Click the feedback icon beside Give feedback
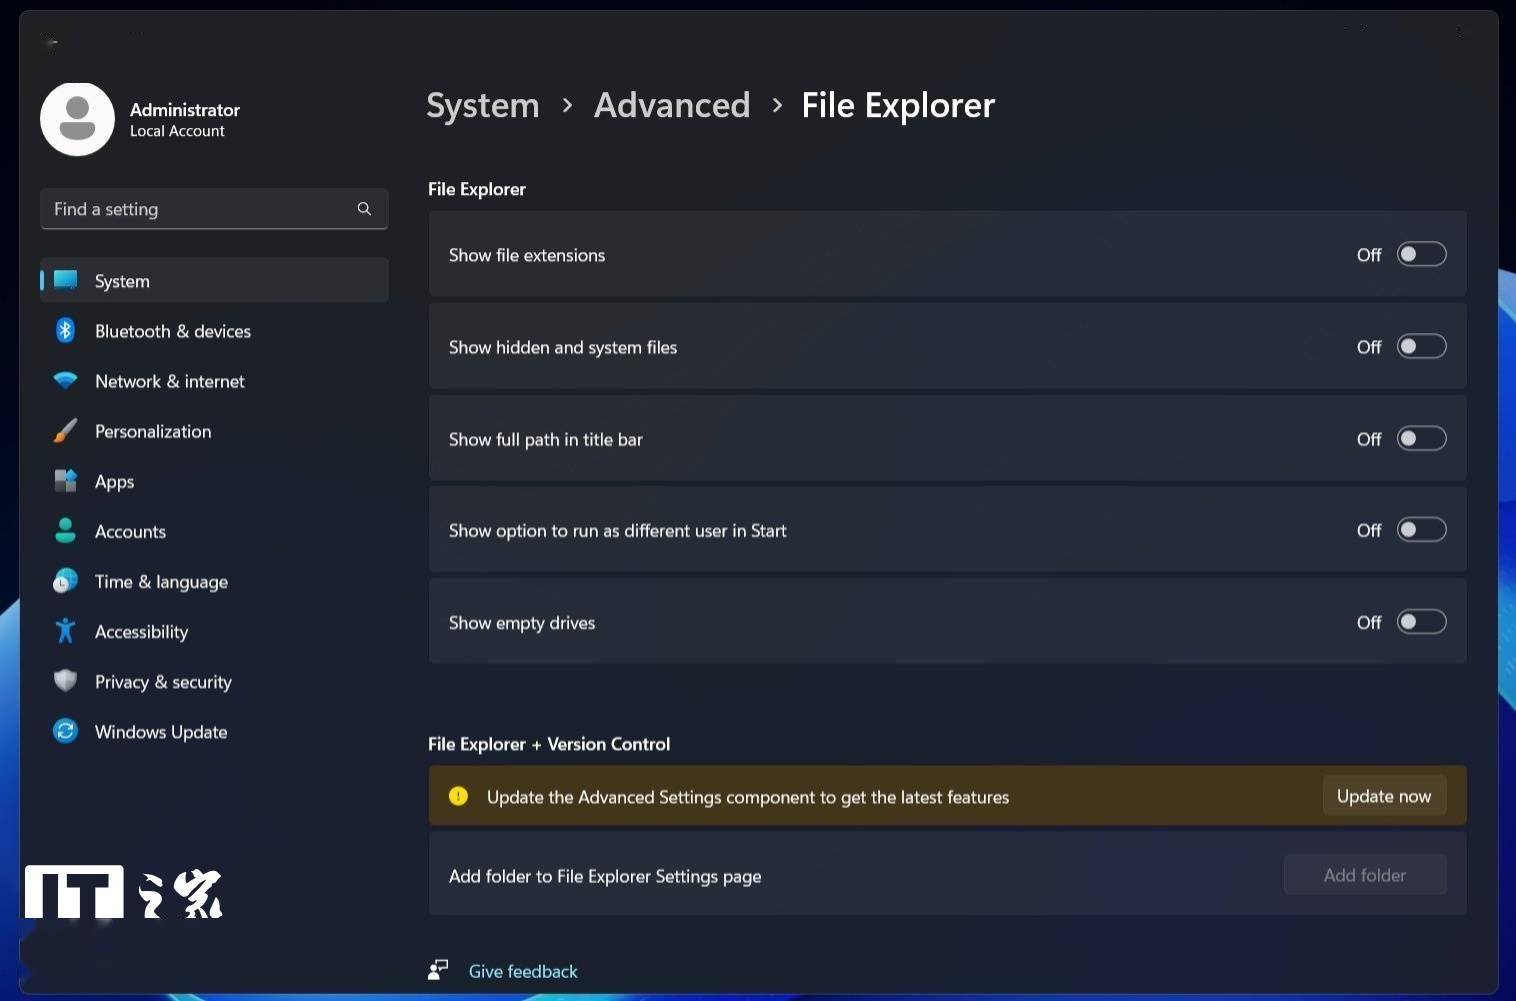Image resolution: width=1516 pixels, height=1001 pixels. point(438,970)
